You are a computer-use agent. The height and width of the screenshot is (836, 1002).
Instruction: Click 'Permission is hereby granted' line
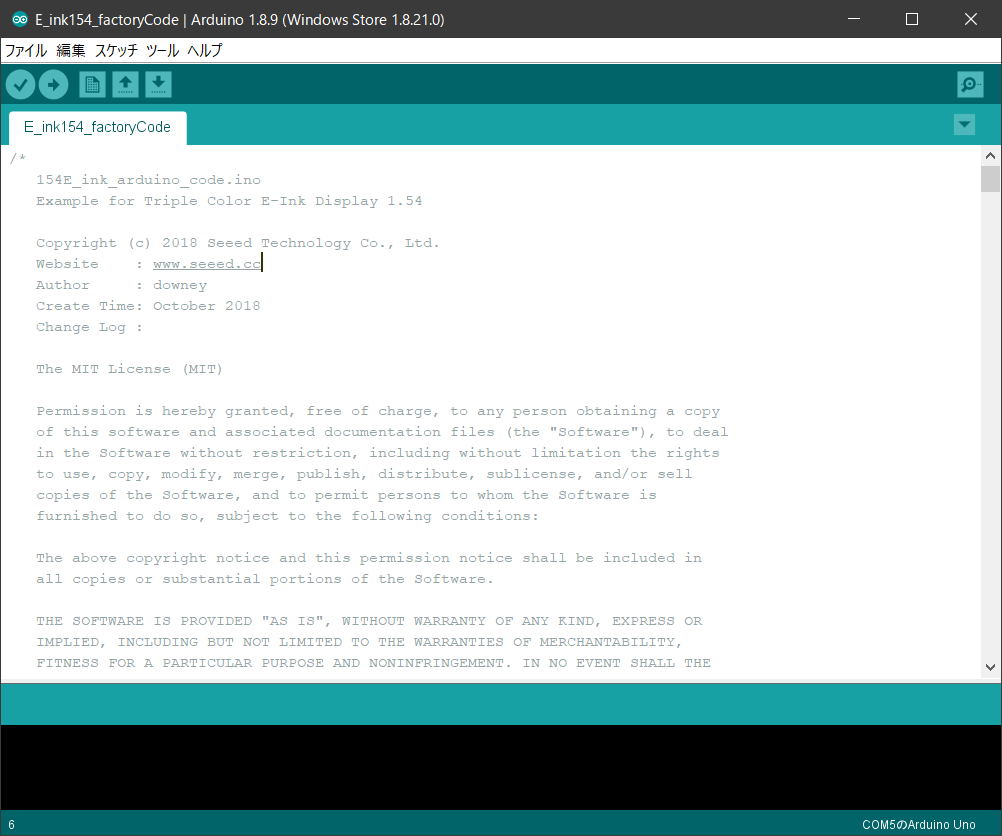pyautogui.click(x=378, y=411)
